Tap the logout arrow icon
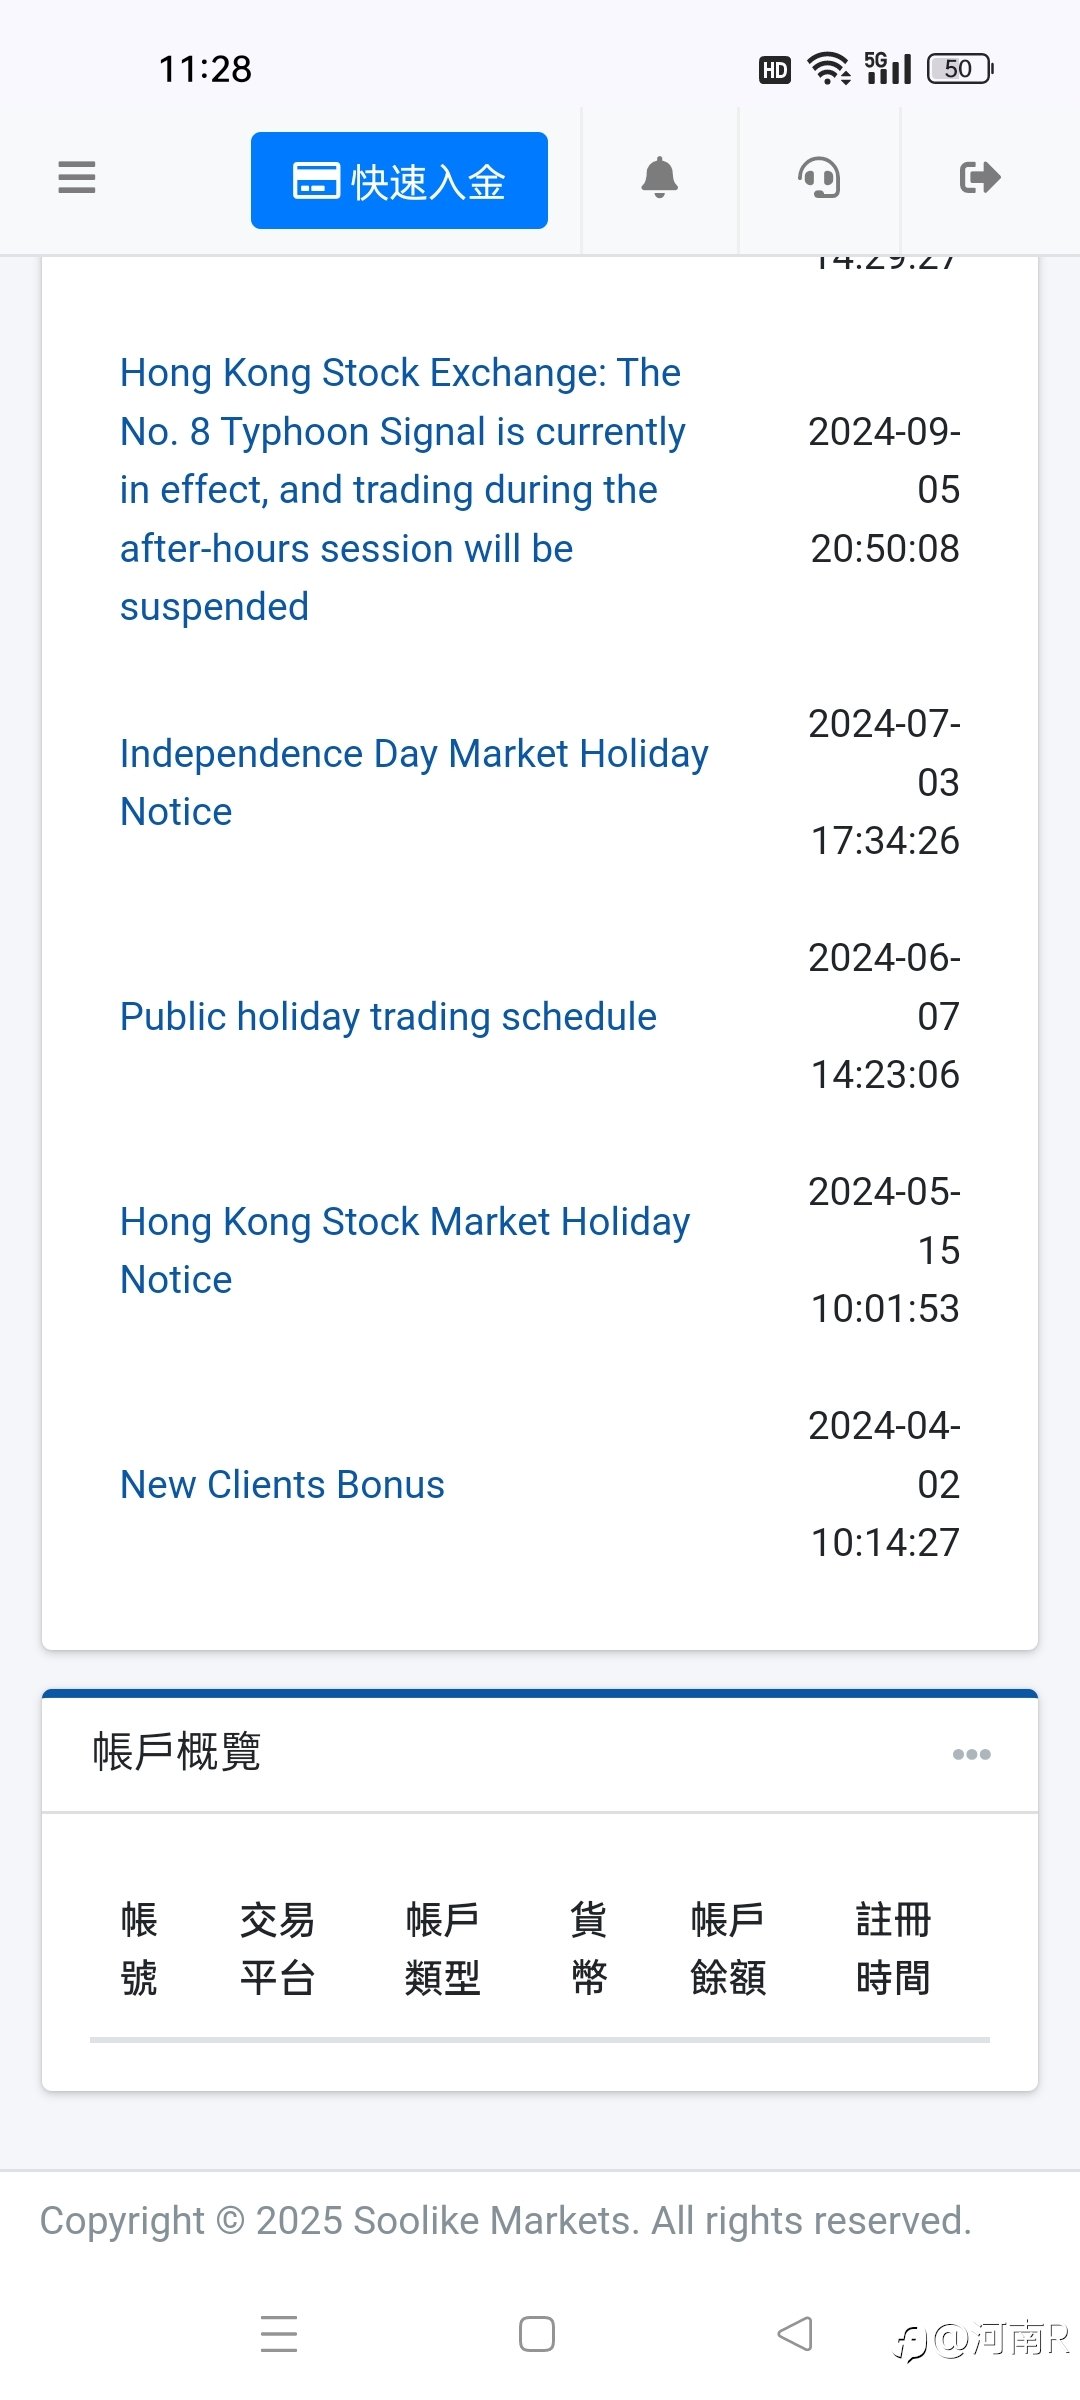Viewport: 1080px width, 2400px height. click(979, 178)
